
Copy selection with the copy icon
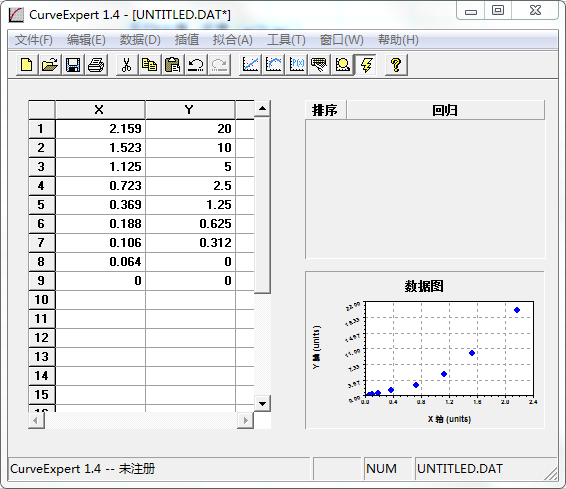(150, 65)
